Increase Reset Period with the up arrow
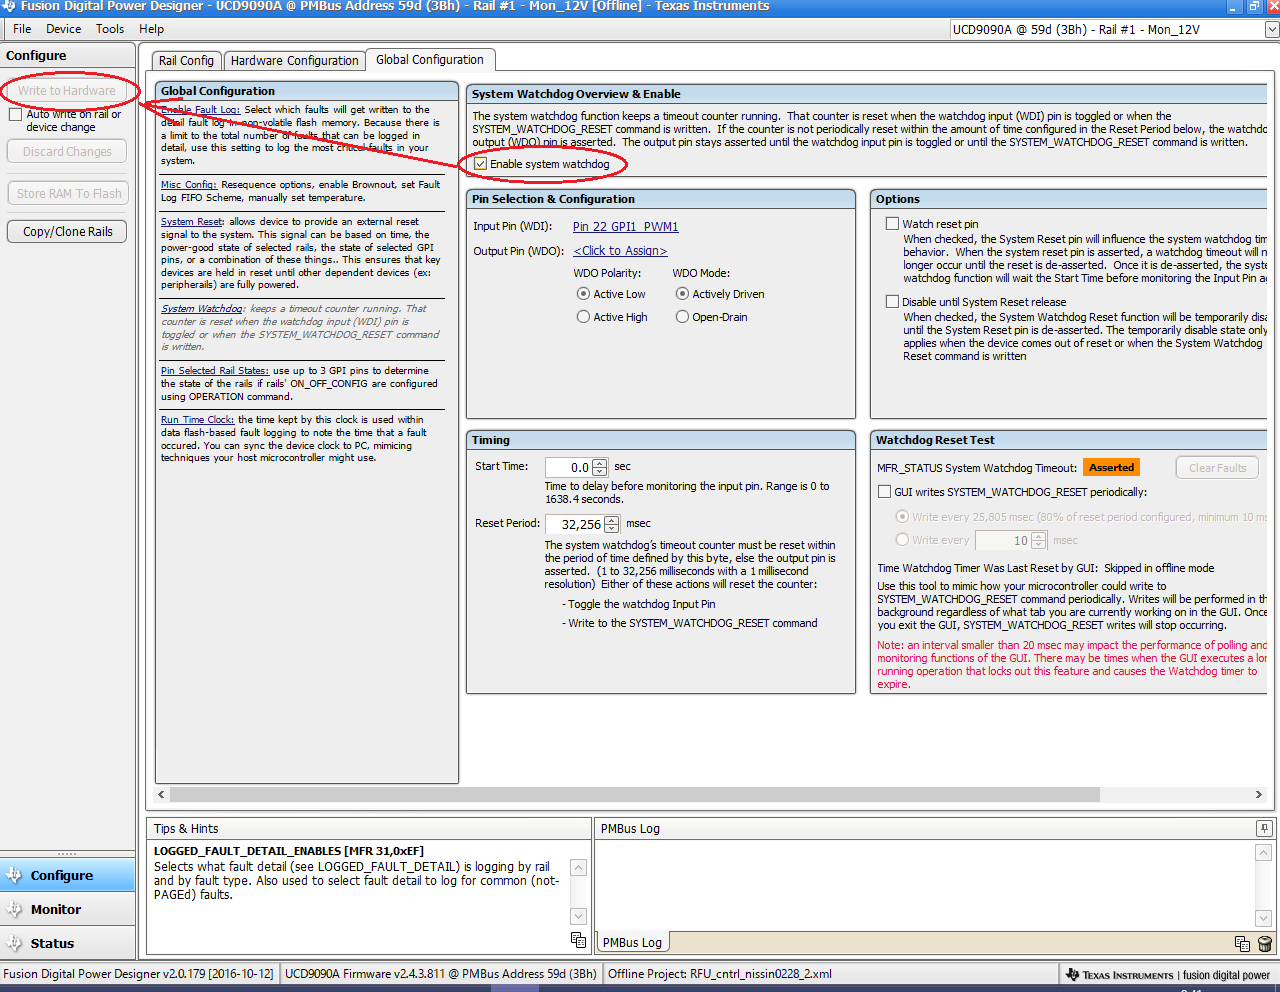Viewport: 1280px width, 992px height. click(612, 520)
